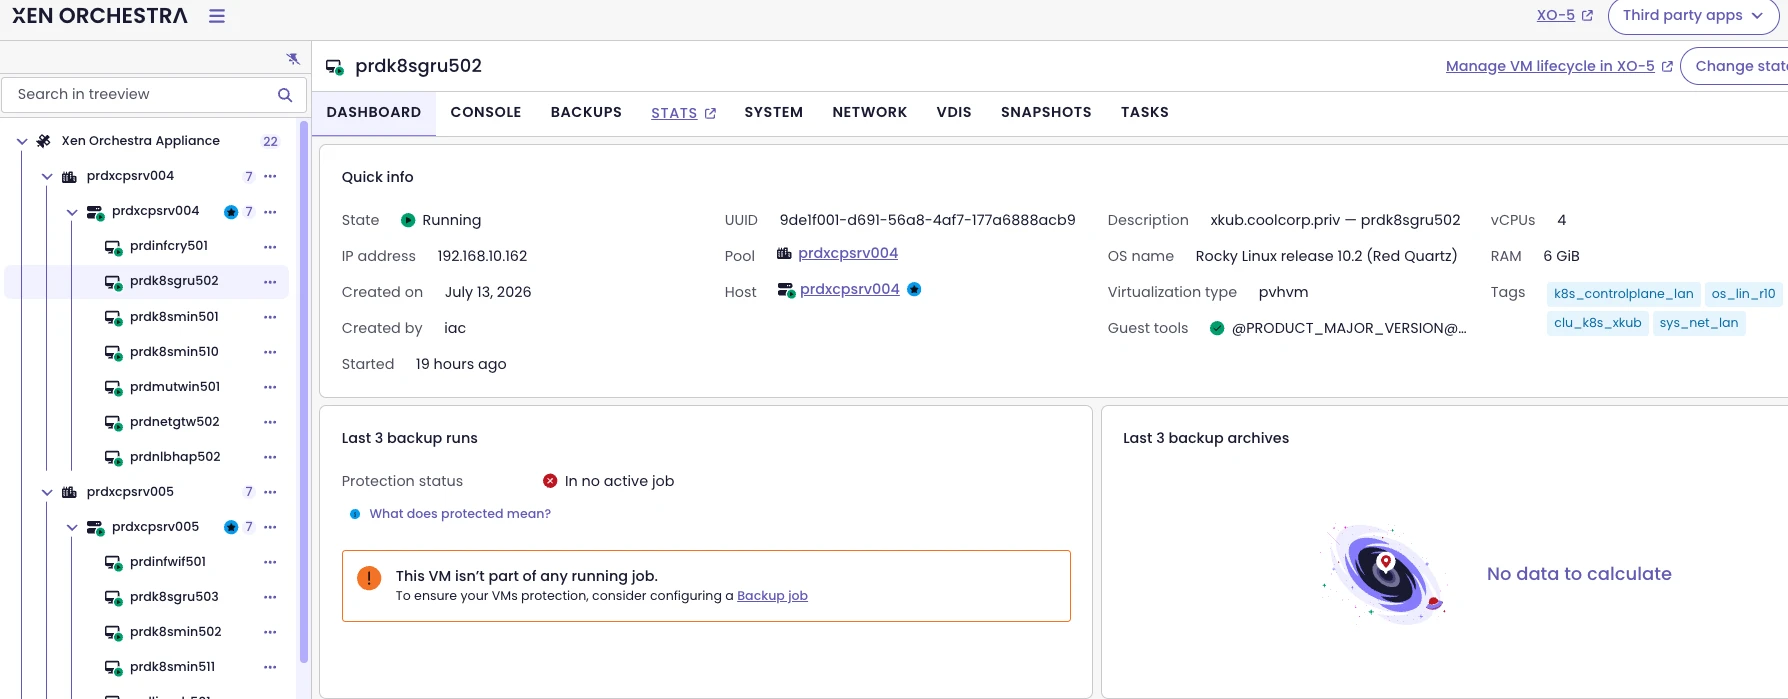
Task: Select prdmutwin501 in the tree
Action: (x=175, y=387)
